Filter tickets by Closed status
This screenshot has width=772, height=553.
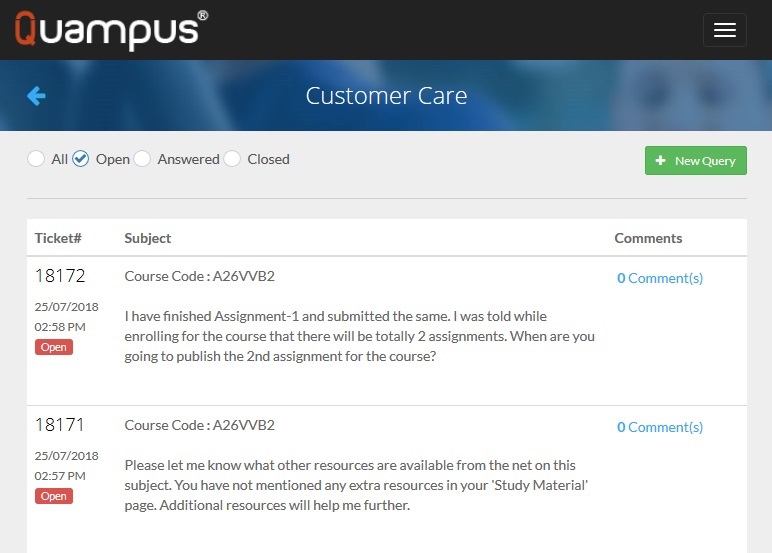232,159
